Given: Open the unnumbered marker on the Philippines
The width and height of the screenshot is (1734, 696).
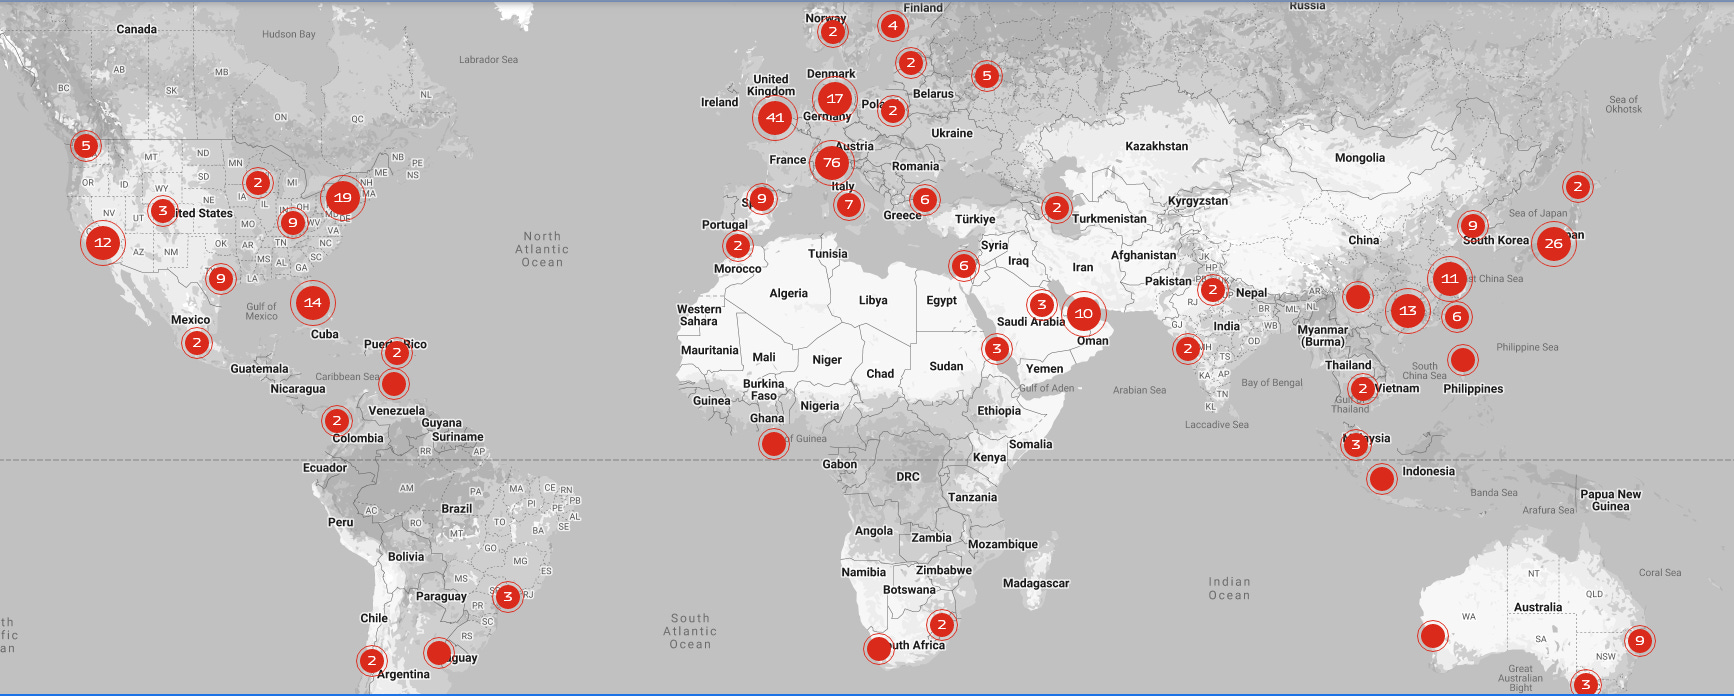Looking at the screenshot, I should point(1463,359).
